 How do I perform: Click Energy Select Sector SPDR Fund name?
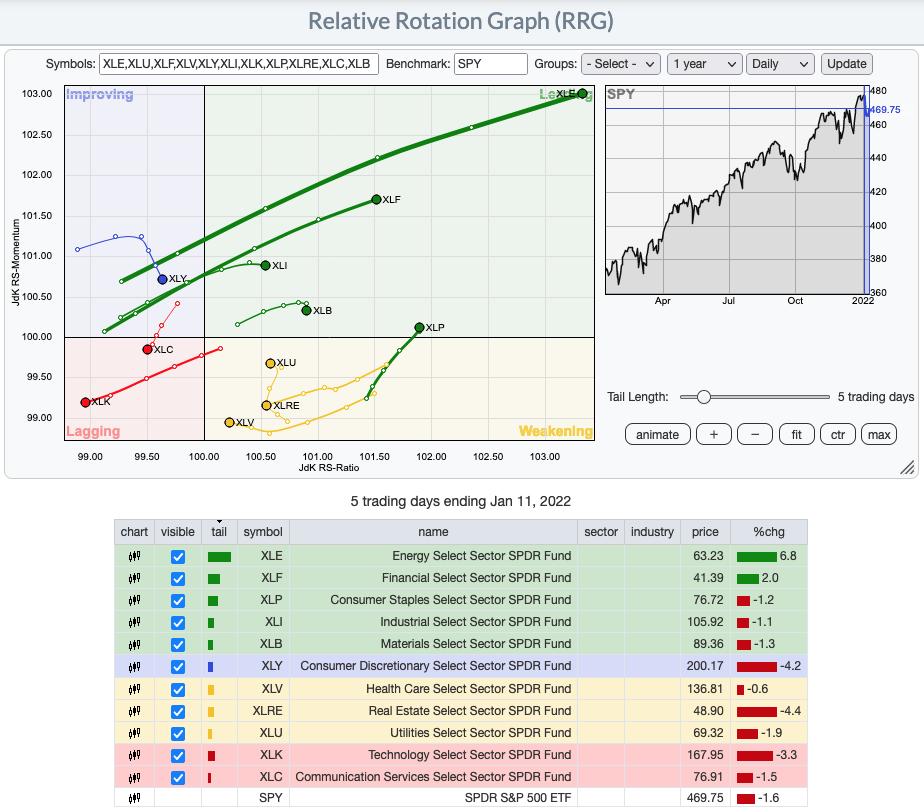(481, 556)
